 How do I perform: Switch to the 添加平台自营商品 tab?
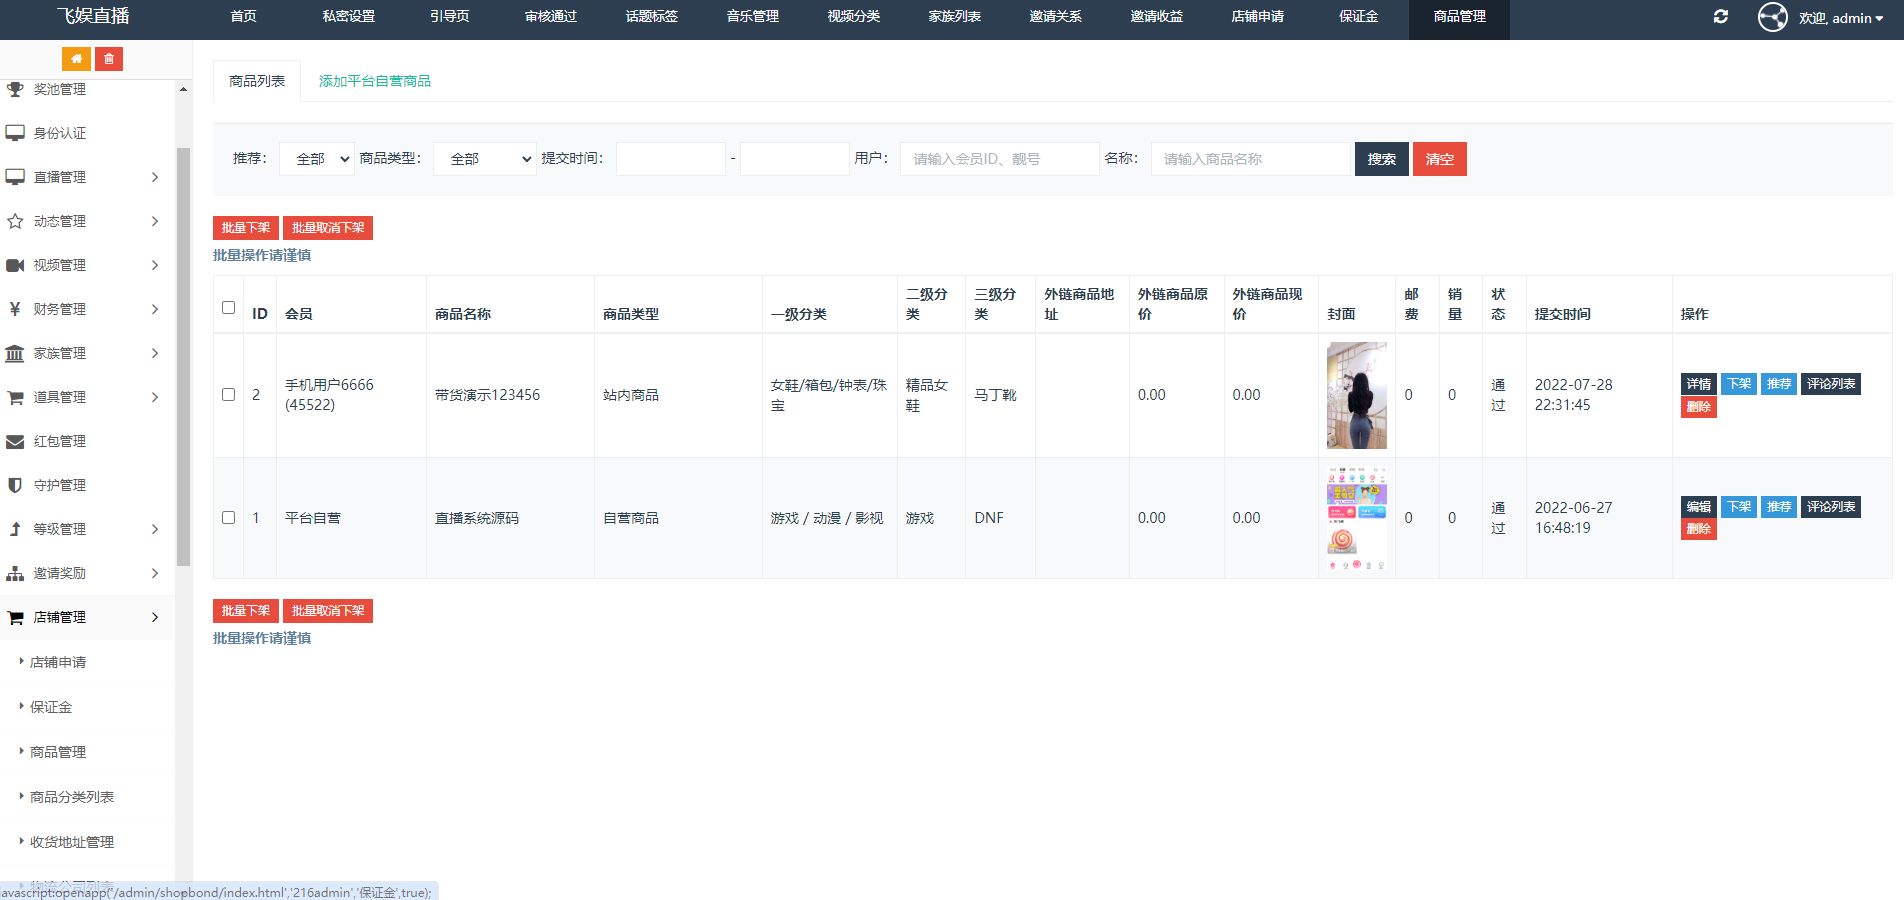coord(374,81)
